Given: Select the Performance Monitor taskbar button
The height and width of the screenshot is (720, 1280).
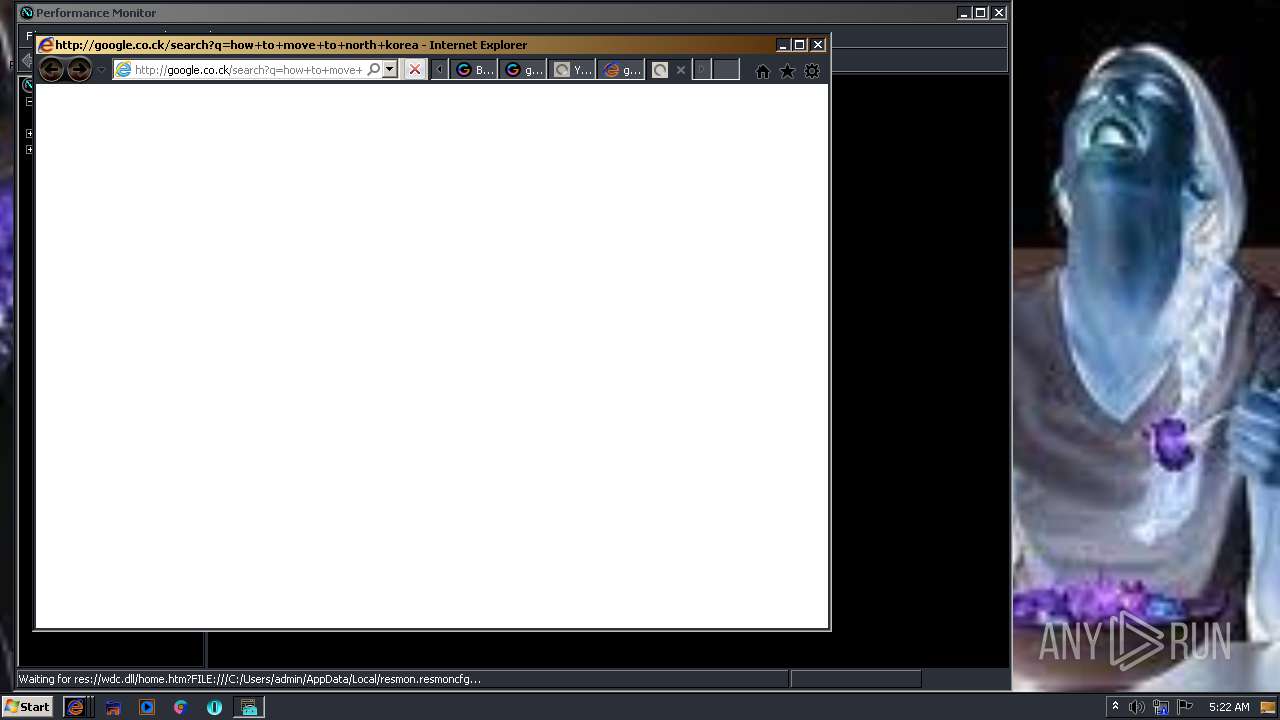Looking at the screenshot, I should click(249, 707).
